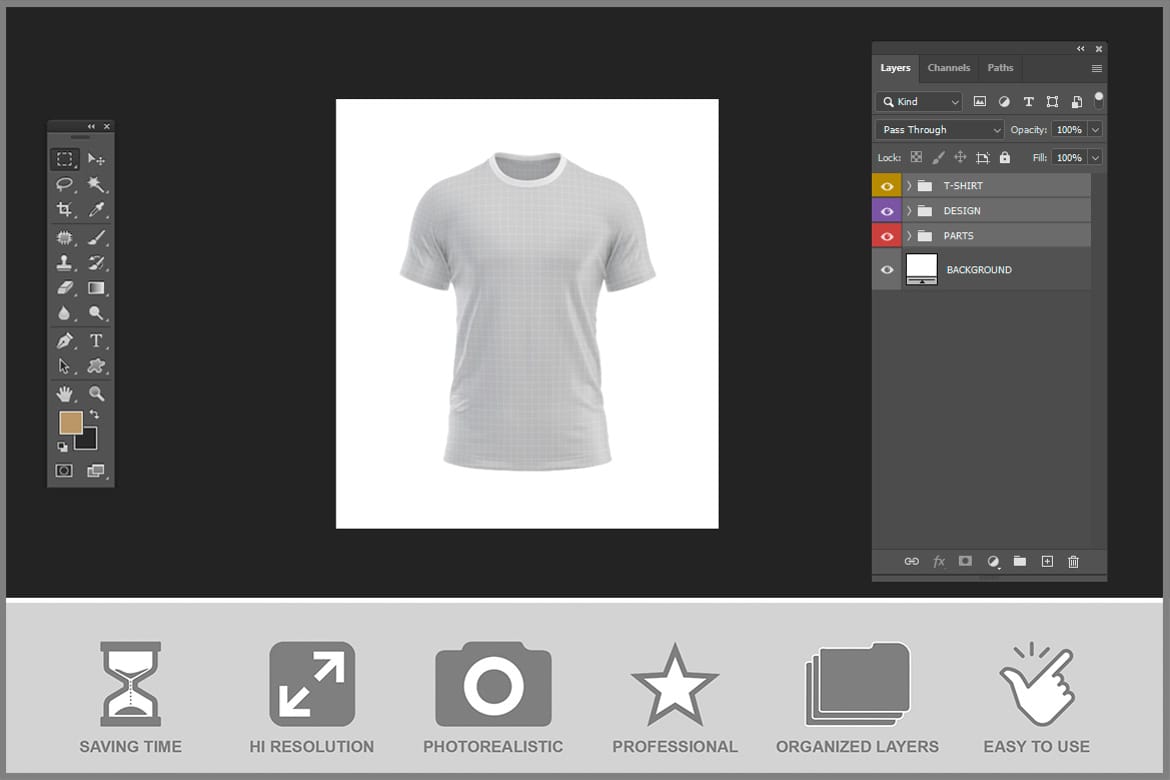Hide the BACKGROUND layer
1170x780 pixels.
click(887, 269)
